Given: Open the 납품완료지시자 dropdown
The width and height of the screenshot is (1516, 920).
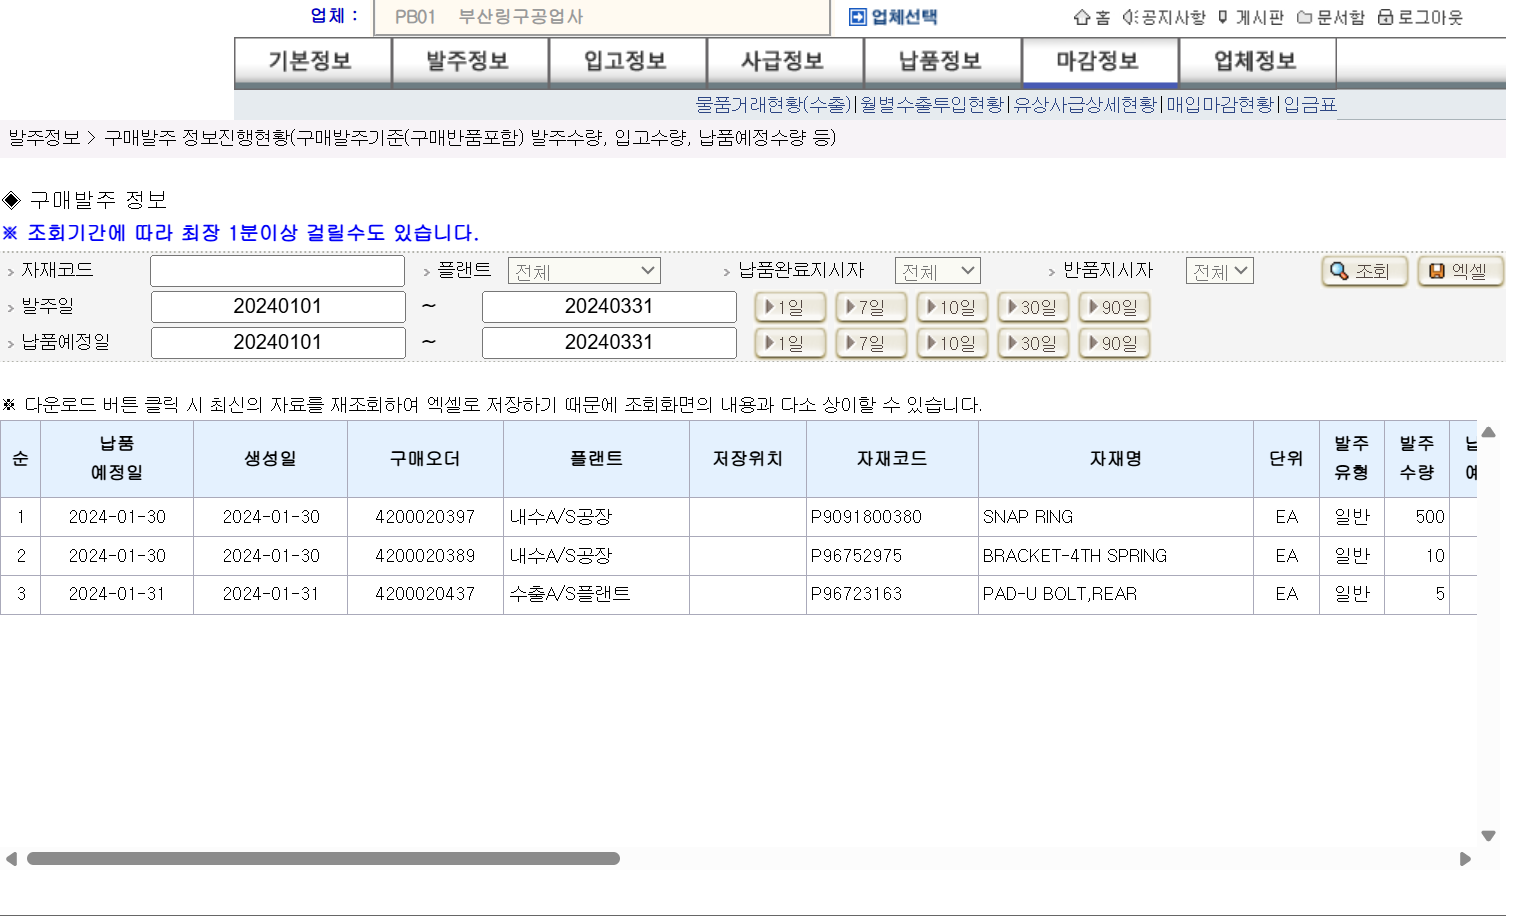Looking at the screenshot, I should click(x=937, y=271).
